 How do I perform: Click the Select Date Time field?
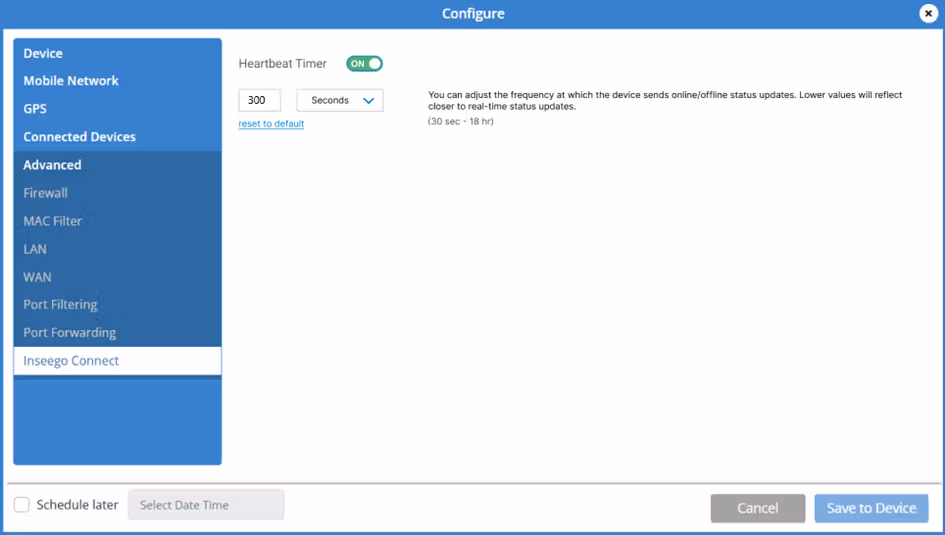coord(206,505)
